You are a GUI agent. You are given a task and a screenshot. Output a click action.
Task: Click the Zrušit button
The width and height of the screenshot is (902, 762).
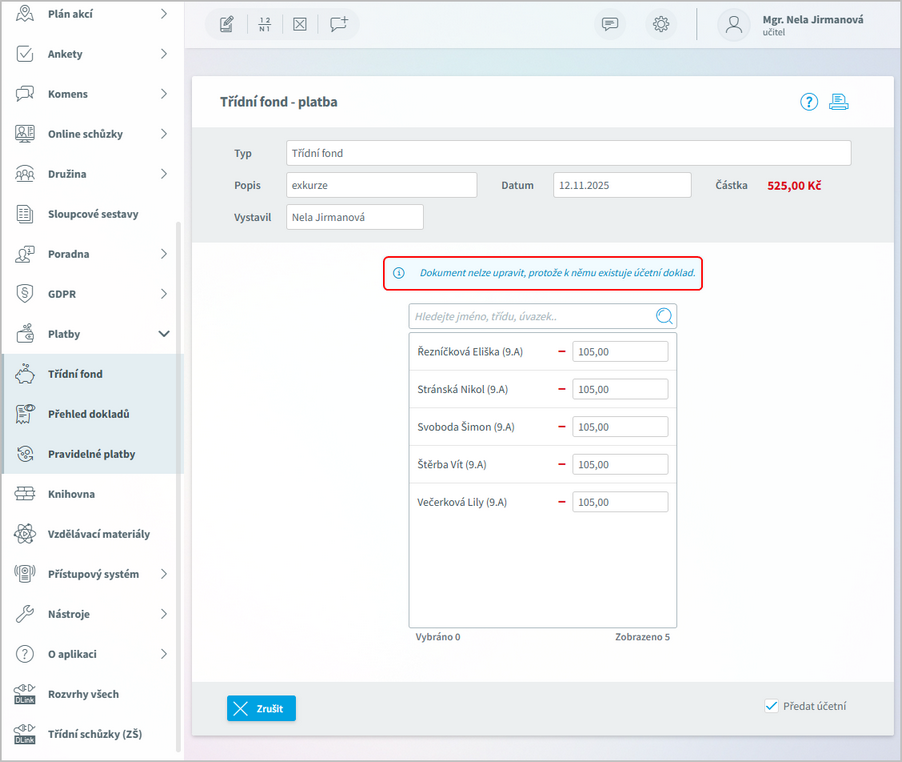point(261,708)
